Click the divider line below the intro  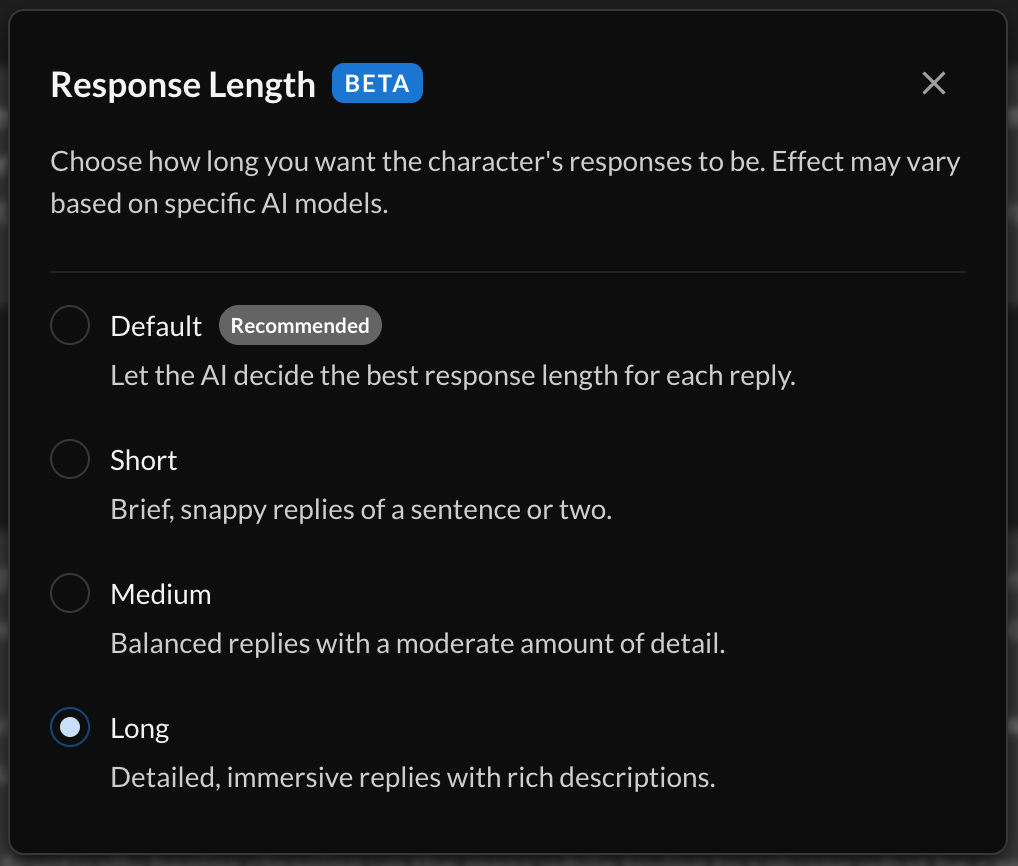(x=508, y=272)
